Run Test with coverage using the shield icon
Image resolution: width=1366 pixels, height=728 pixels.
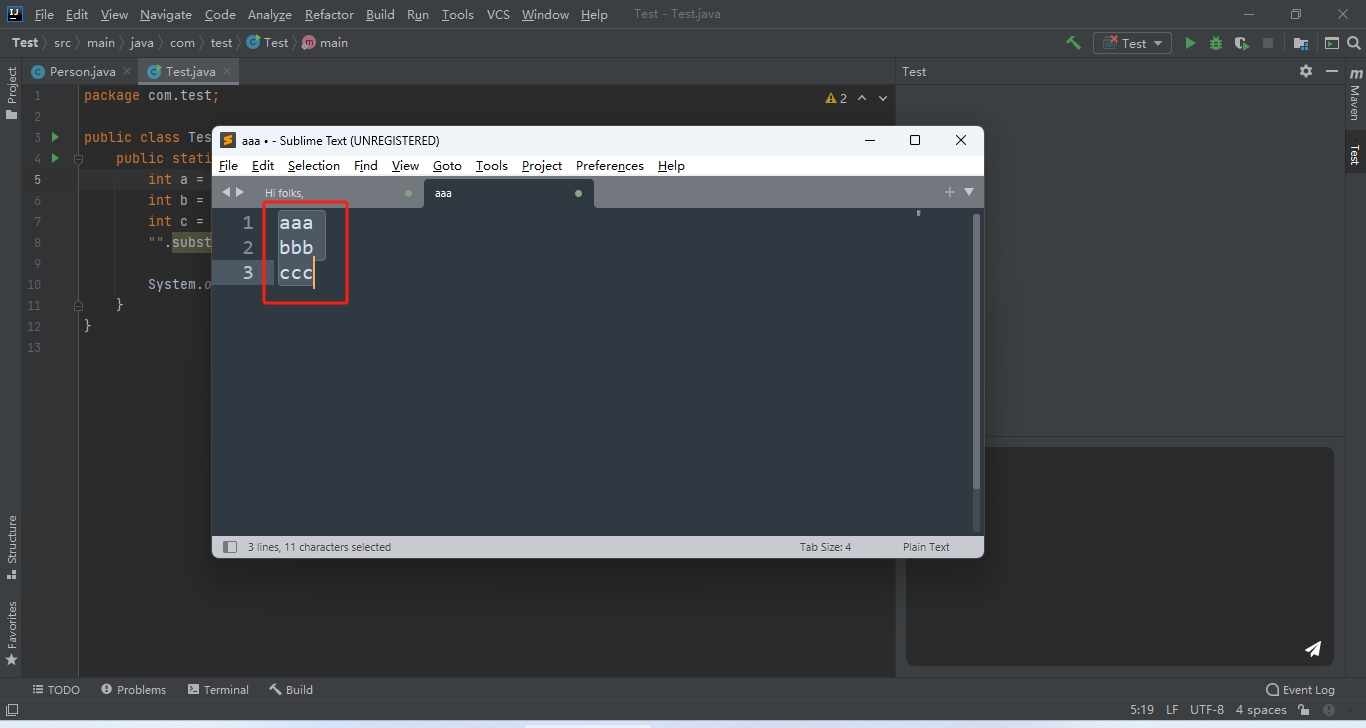pyautogui.click(x=1242, y=43)
